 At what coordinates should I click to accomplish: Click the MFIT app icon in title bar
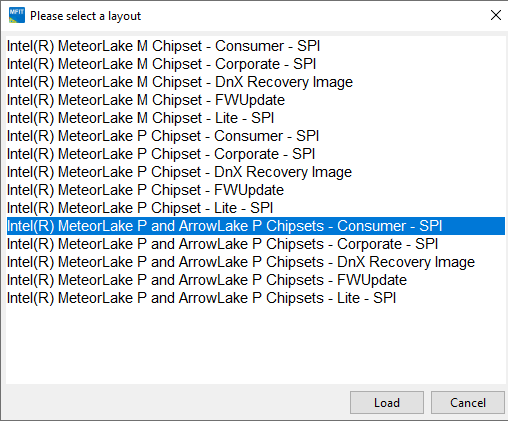point(17,15)
